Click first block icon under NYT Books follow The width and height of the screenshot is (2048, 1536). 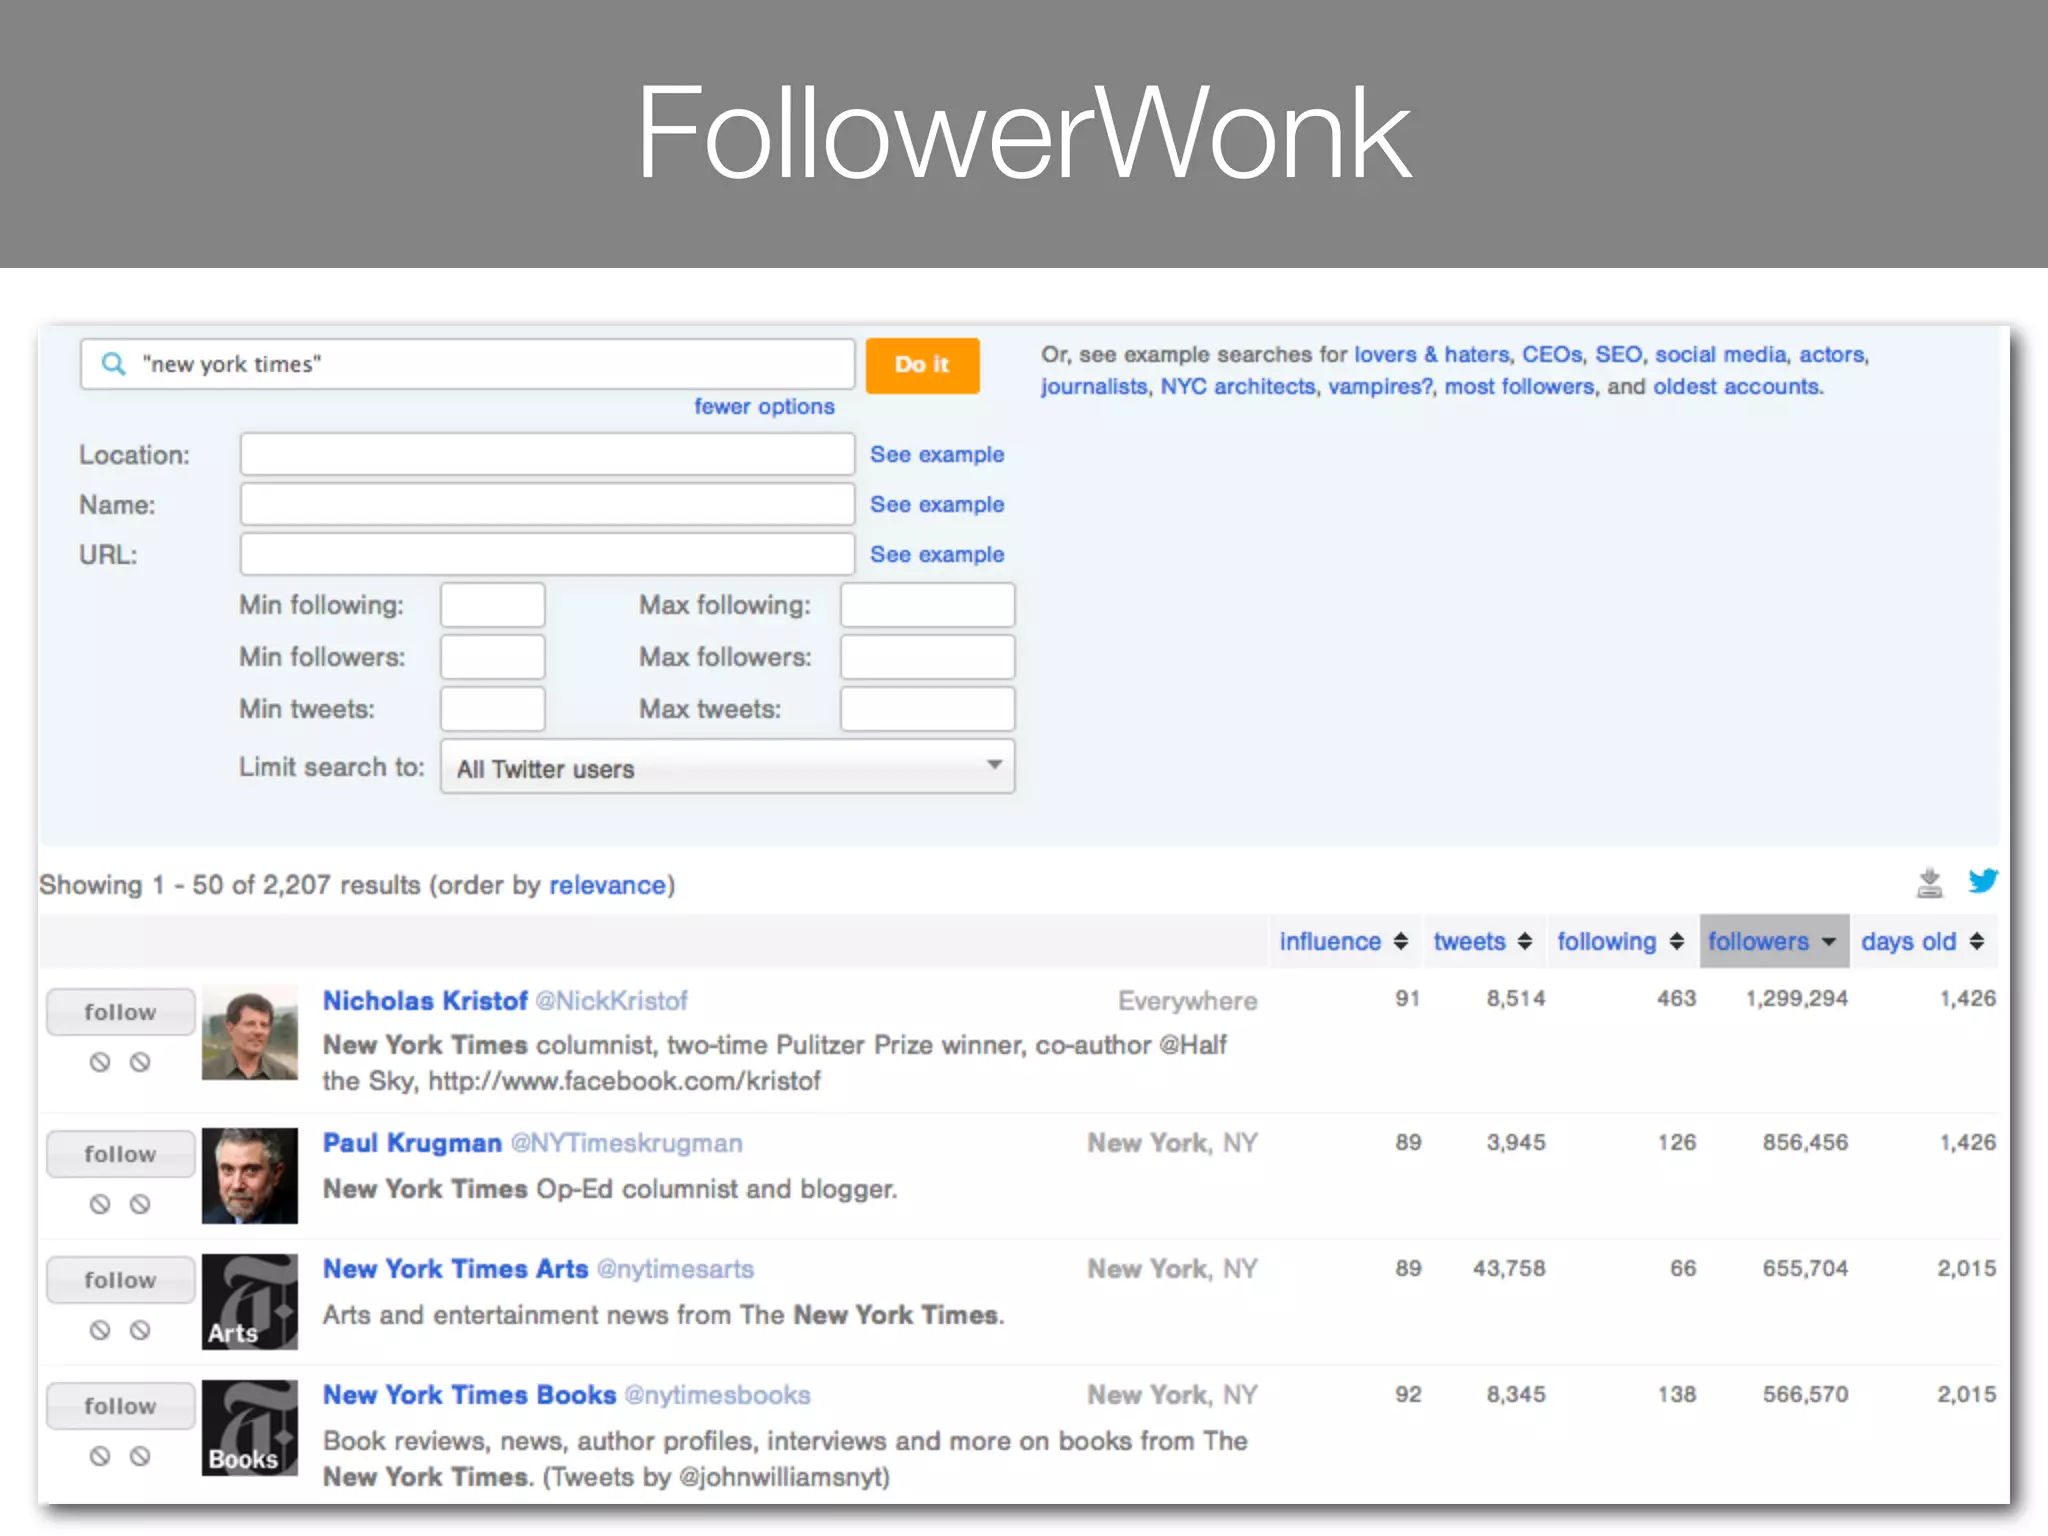pos(100,1456)
